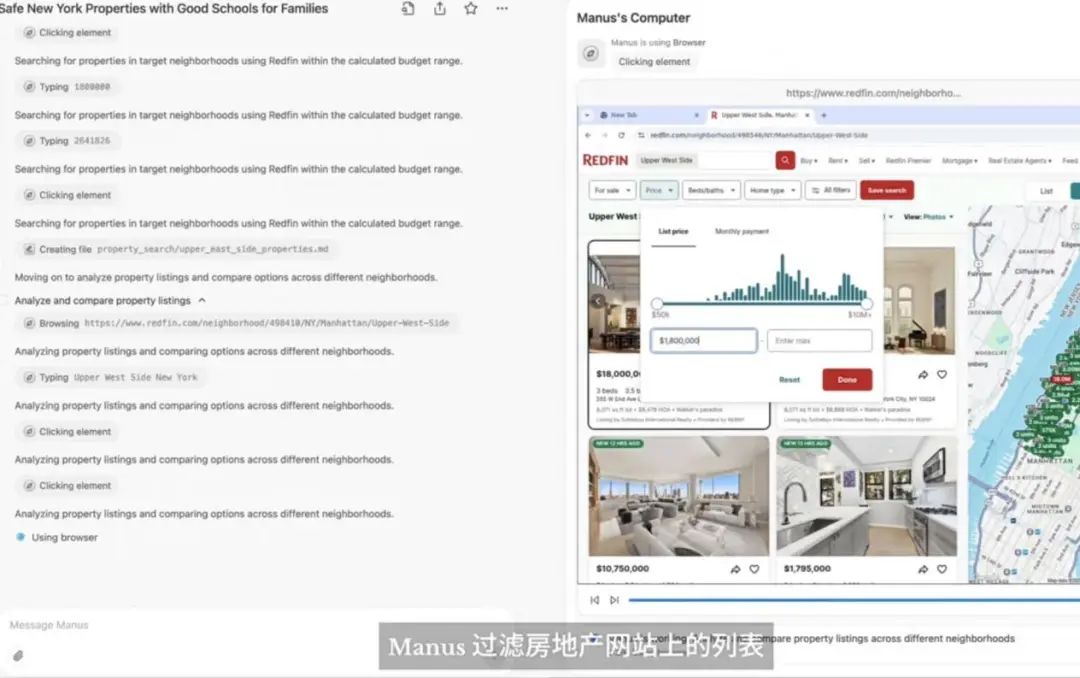
Task: Expand the Buy menu
Action: coord(809,161)
